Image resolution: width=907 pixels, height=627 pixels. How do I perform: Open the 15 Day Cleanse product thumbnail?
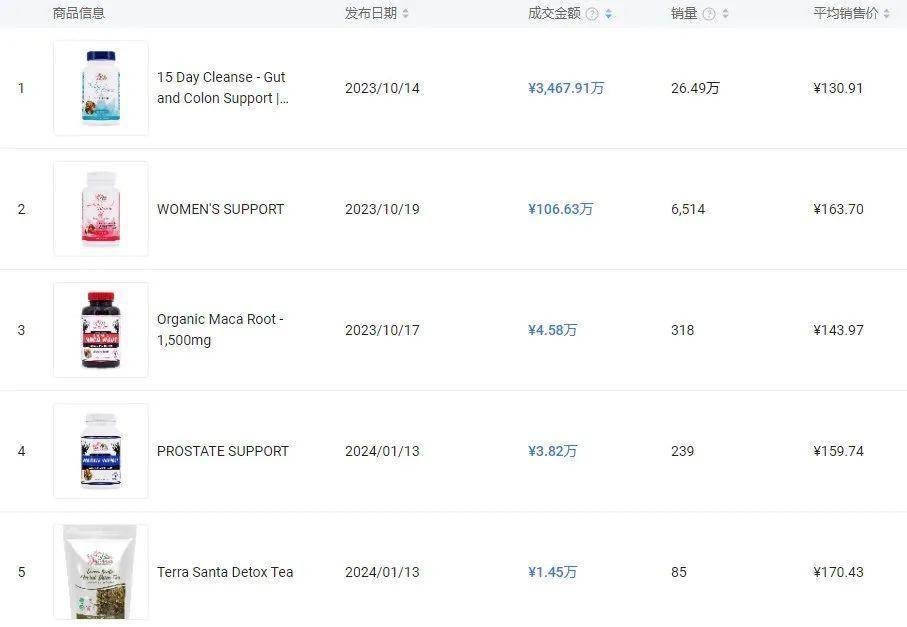[101, 88]
